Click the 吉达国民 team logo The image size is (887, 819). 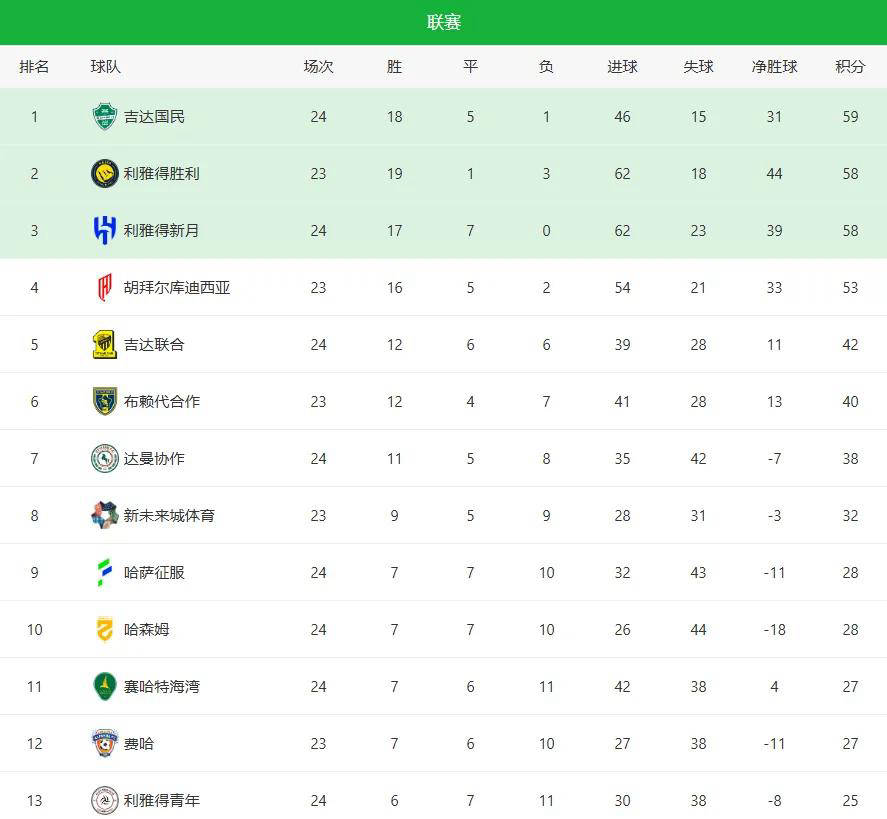(x=104, y=117)
